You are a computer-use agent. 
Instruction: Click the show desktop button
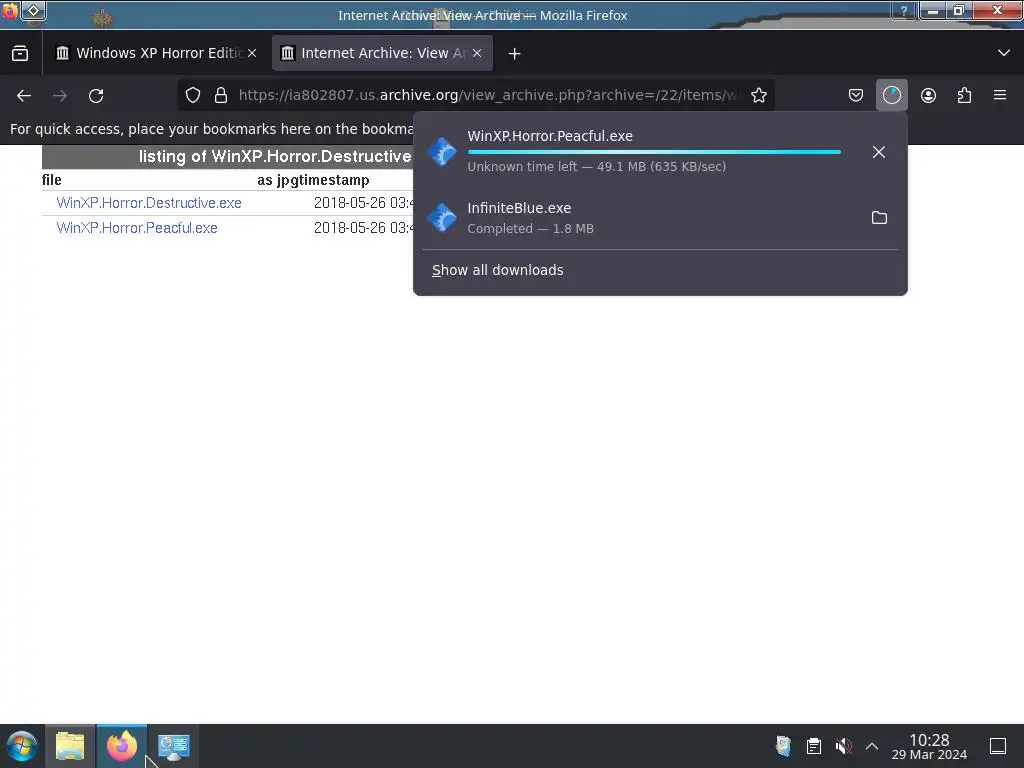point(998,746)
